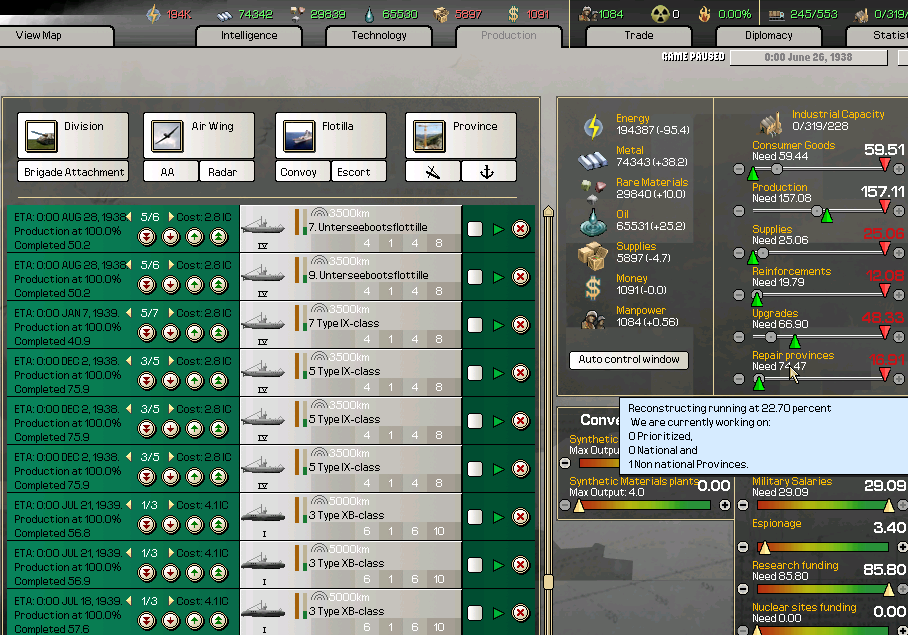Open the Diplomacy tab

click(x=768, y=36)
